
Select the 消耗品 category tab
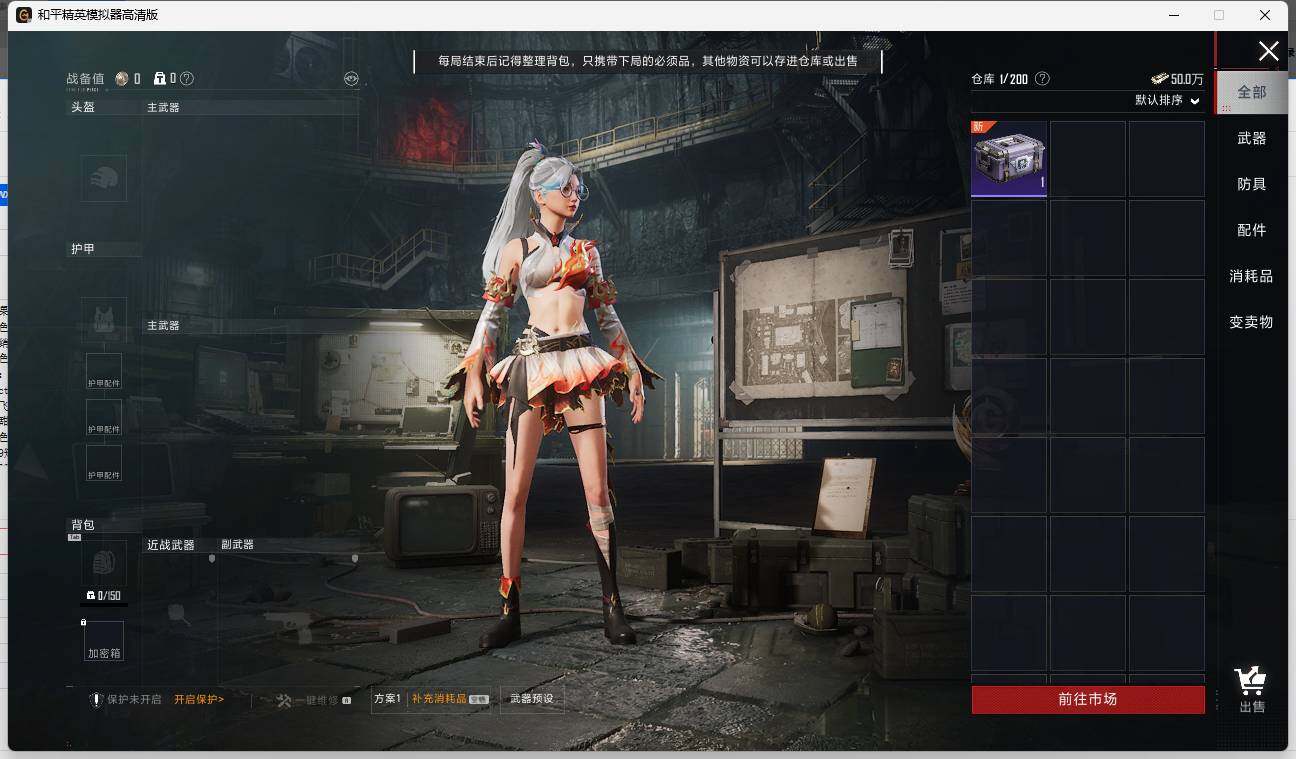click(1252, 276)
